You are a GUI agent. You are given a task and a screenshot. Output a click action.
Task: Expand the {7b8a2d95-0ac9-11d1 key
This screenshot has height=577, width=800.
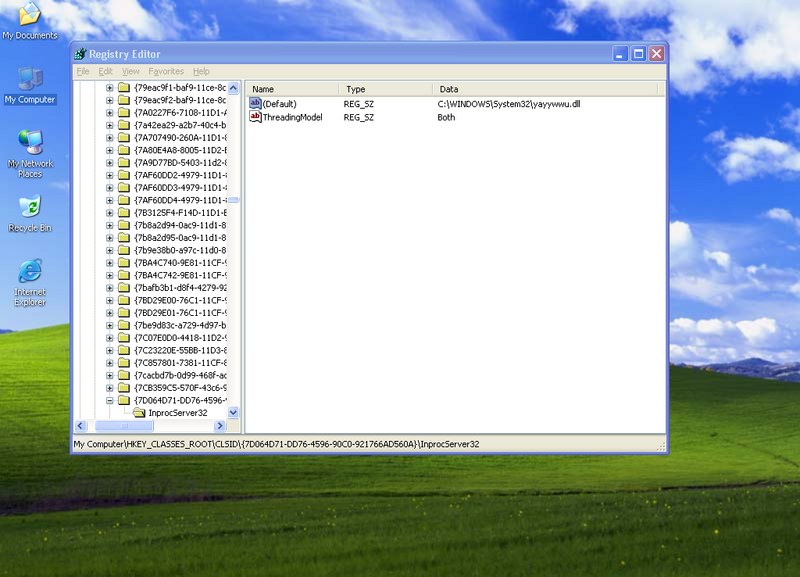(110, 238)
